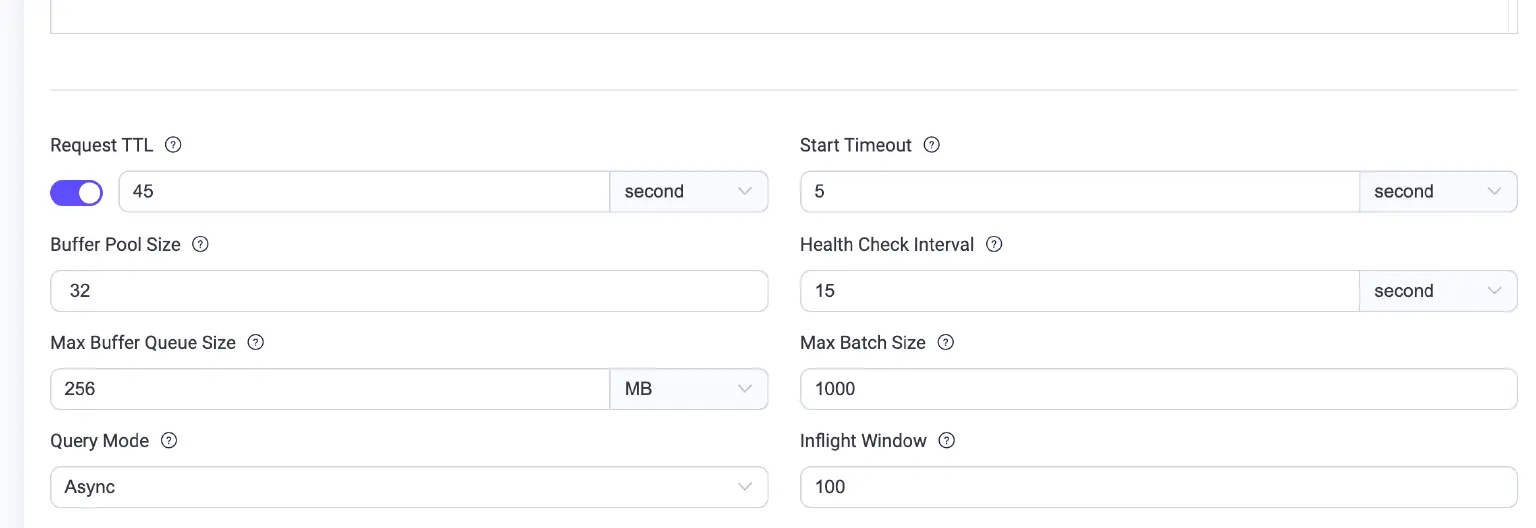This screenshot has width=1536, height=528.
Task: Click the Health Check Interval help icon
Action: (x=994, y=244)
